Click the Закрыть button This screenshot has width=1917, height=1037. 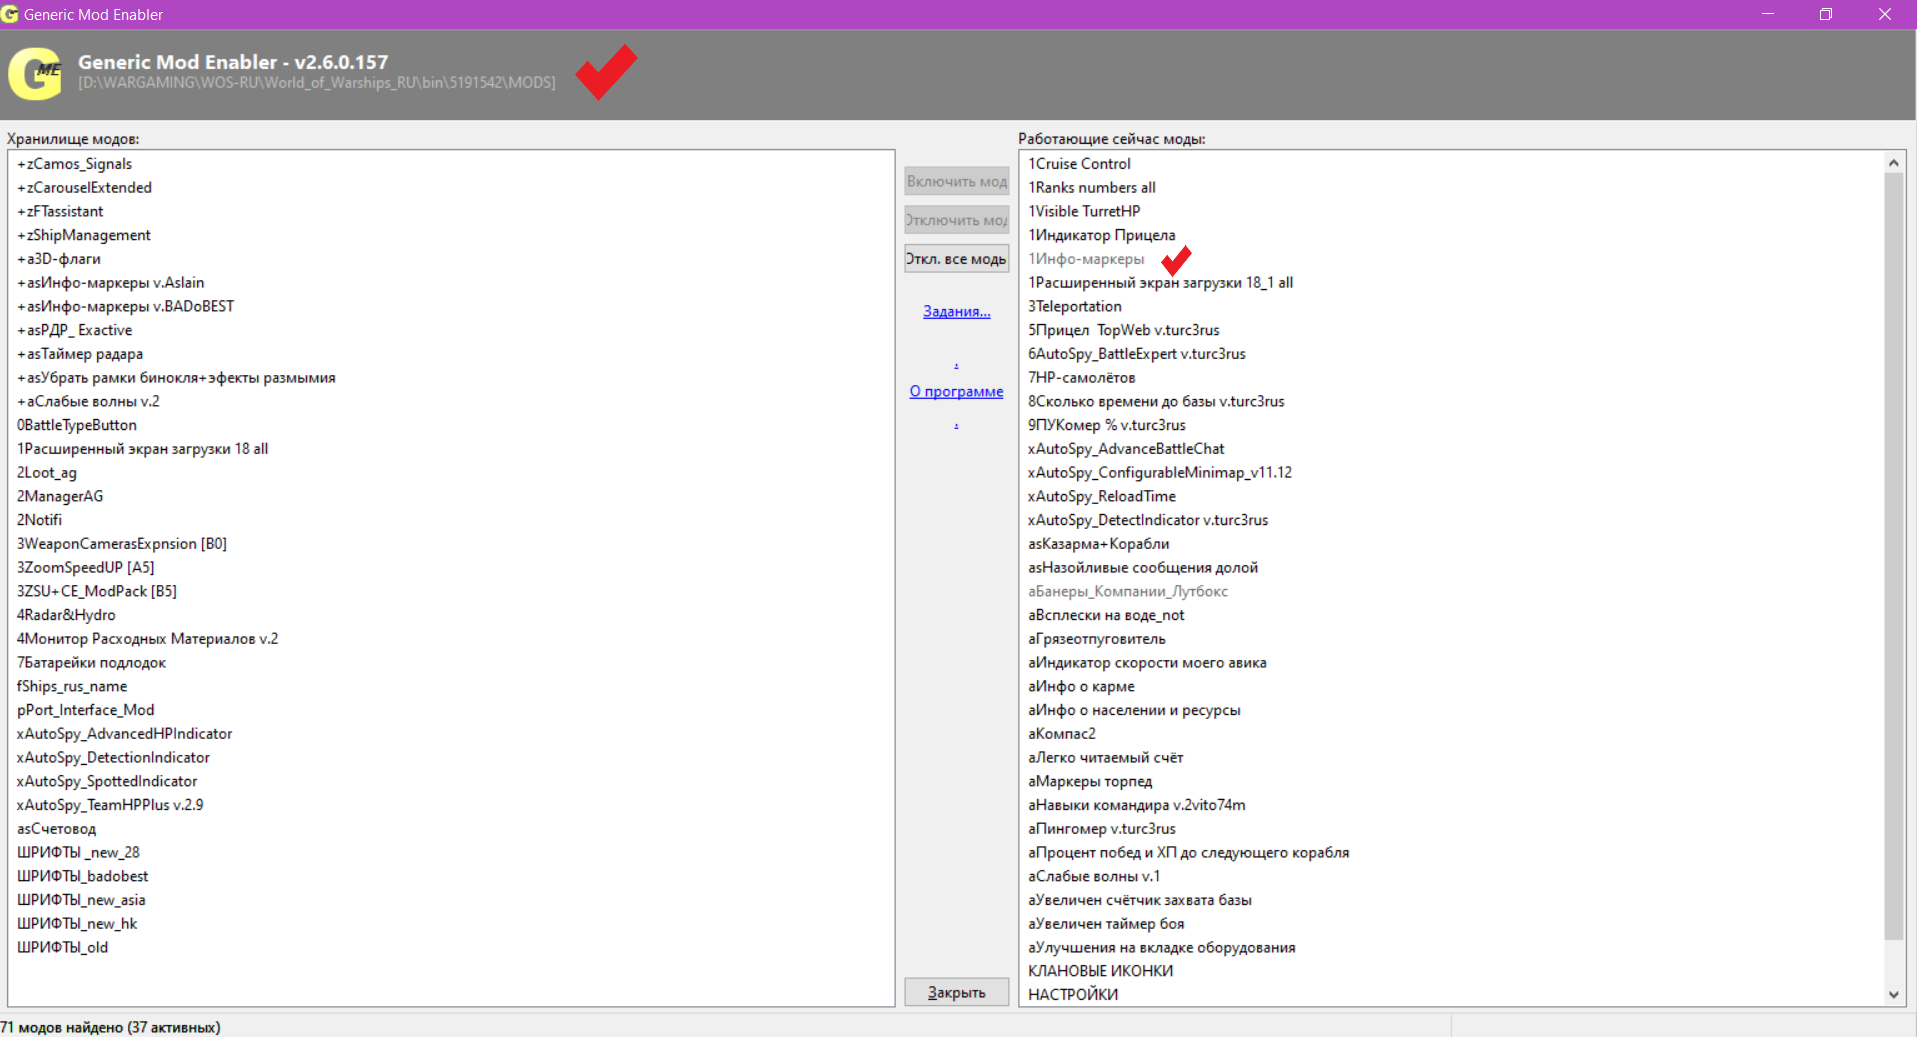(x=956, y=992)
